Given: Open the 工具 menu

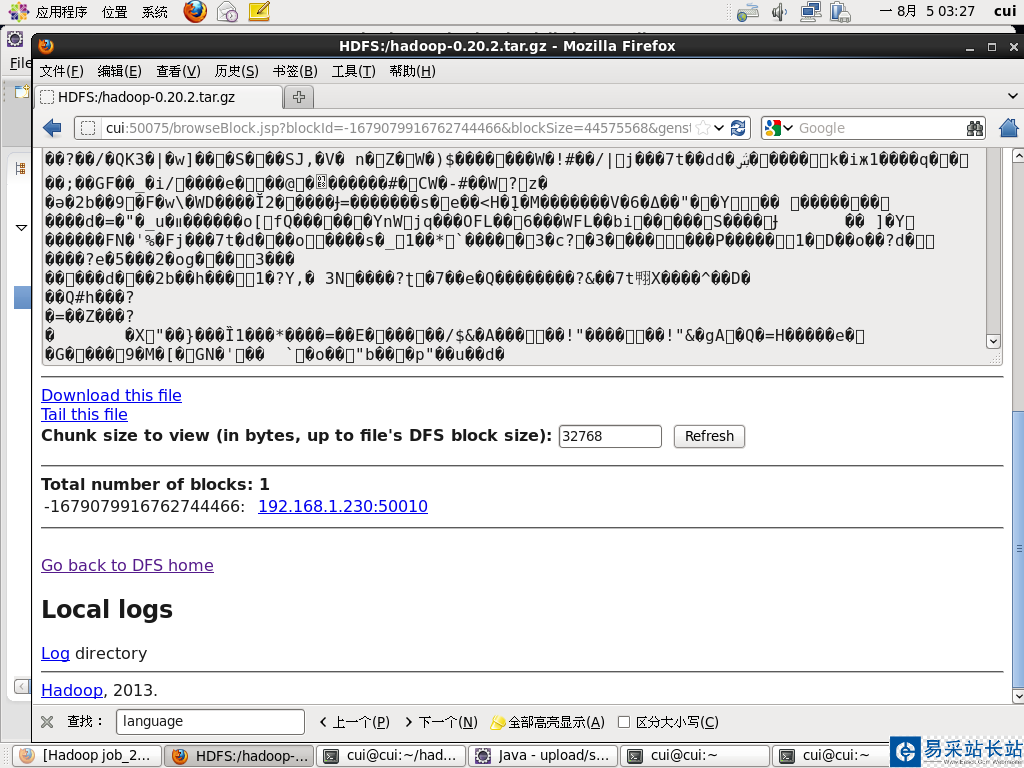Looking at the screenshot, I should [353, 71].
